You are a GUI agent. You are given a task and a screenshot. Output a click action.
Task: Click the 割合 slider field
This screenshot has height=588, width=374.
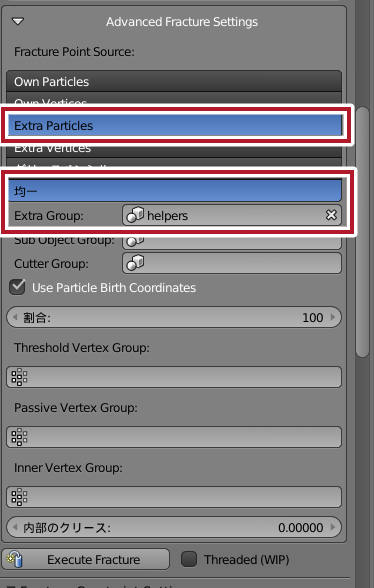[x=174, y=317]
